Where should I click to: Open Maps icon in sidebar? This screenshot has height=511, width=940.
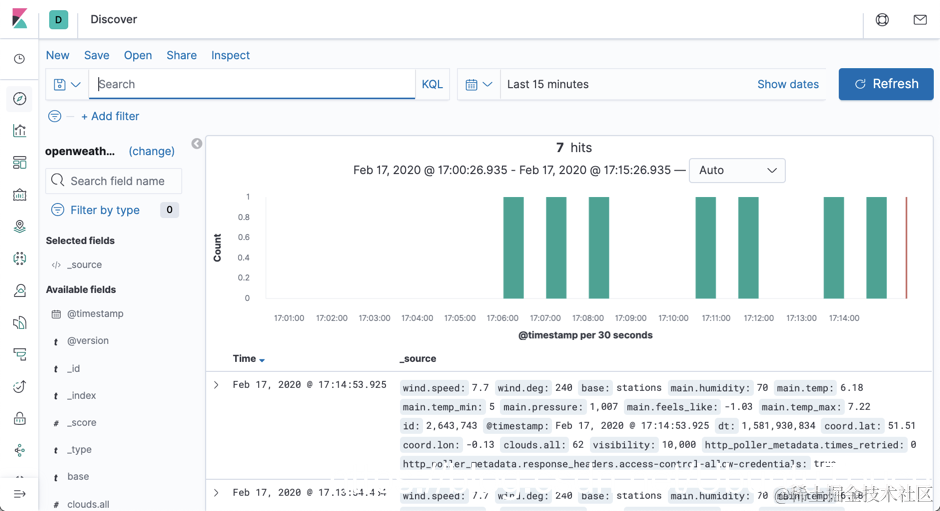pyautogui.click(x=20, y=226)
